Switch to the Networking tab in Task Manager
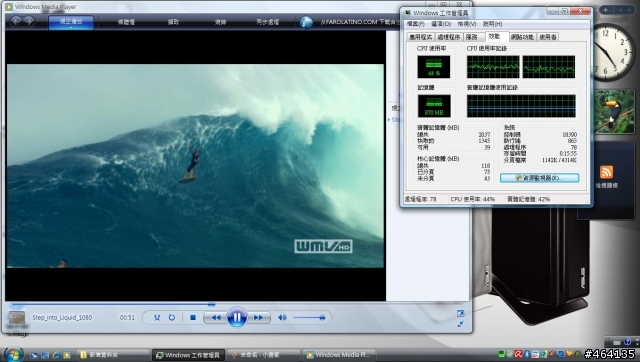 pos(522,37)
